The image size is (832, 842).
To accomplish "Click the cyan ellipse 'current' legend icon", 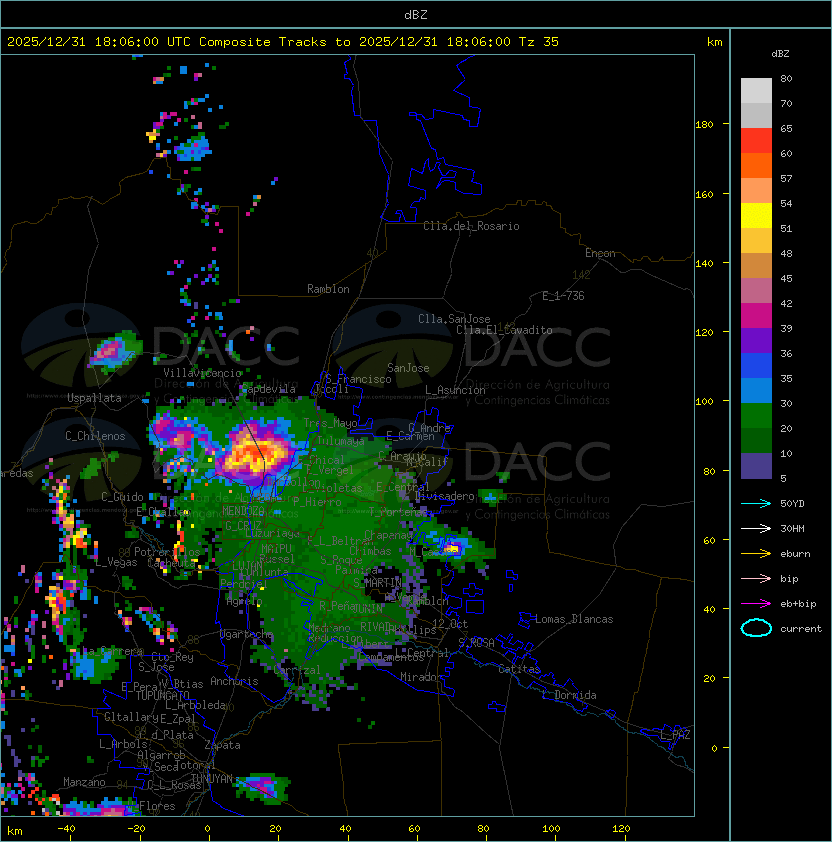I will pos(756,628).
